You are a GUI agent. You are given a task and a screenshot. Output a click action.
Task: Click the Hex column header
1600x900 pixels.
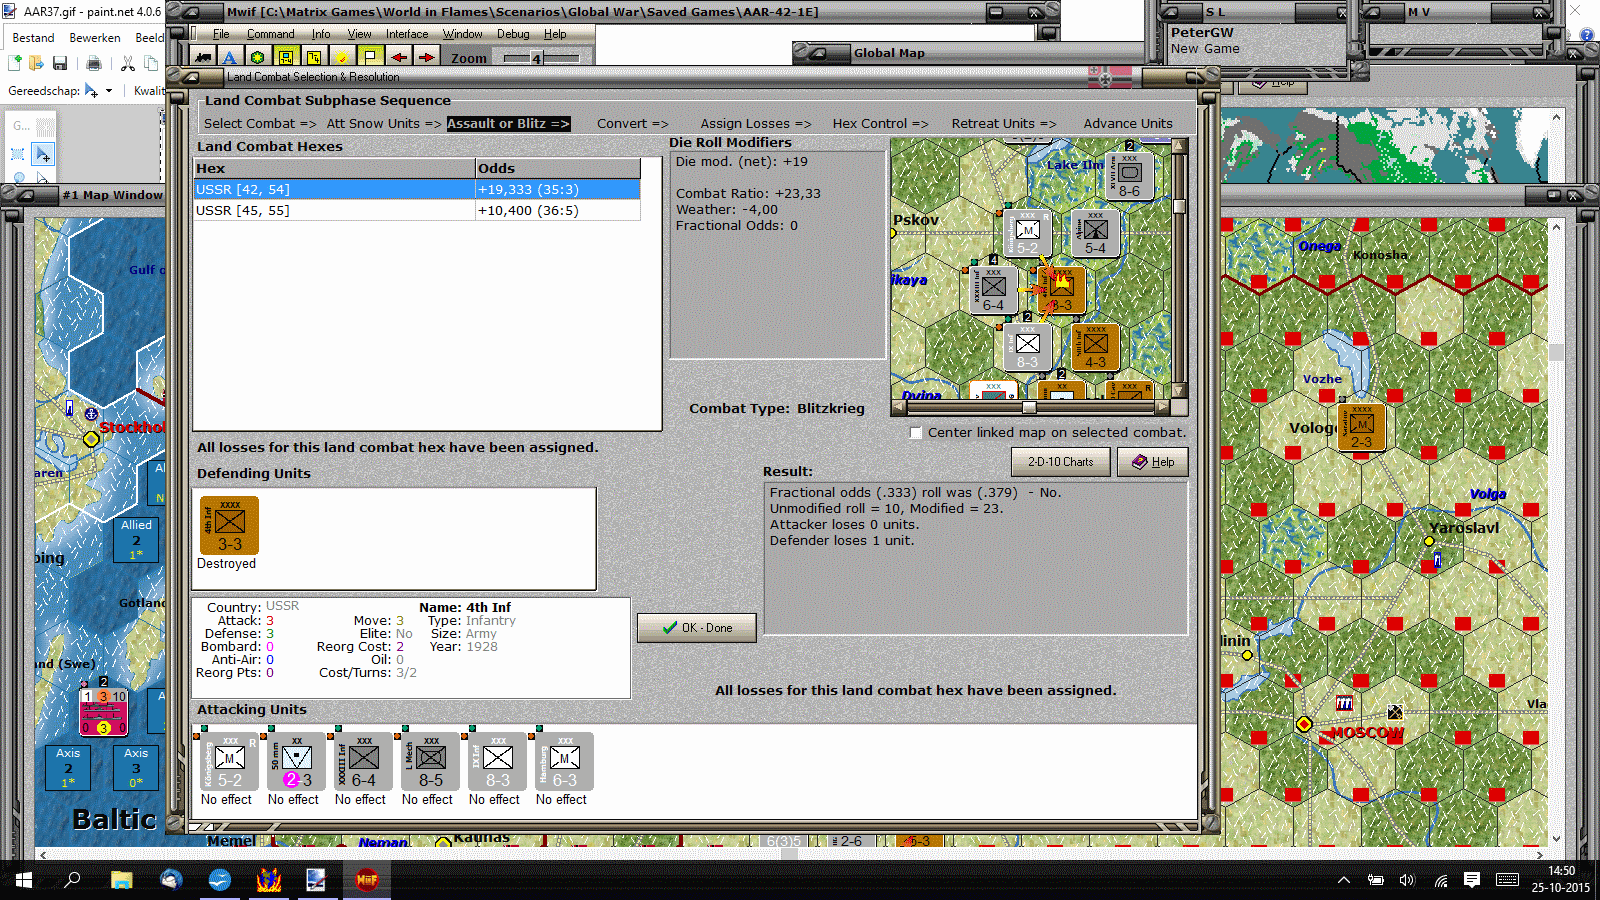click(x=334, y=168)
